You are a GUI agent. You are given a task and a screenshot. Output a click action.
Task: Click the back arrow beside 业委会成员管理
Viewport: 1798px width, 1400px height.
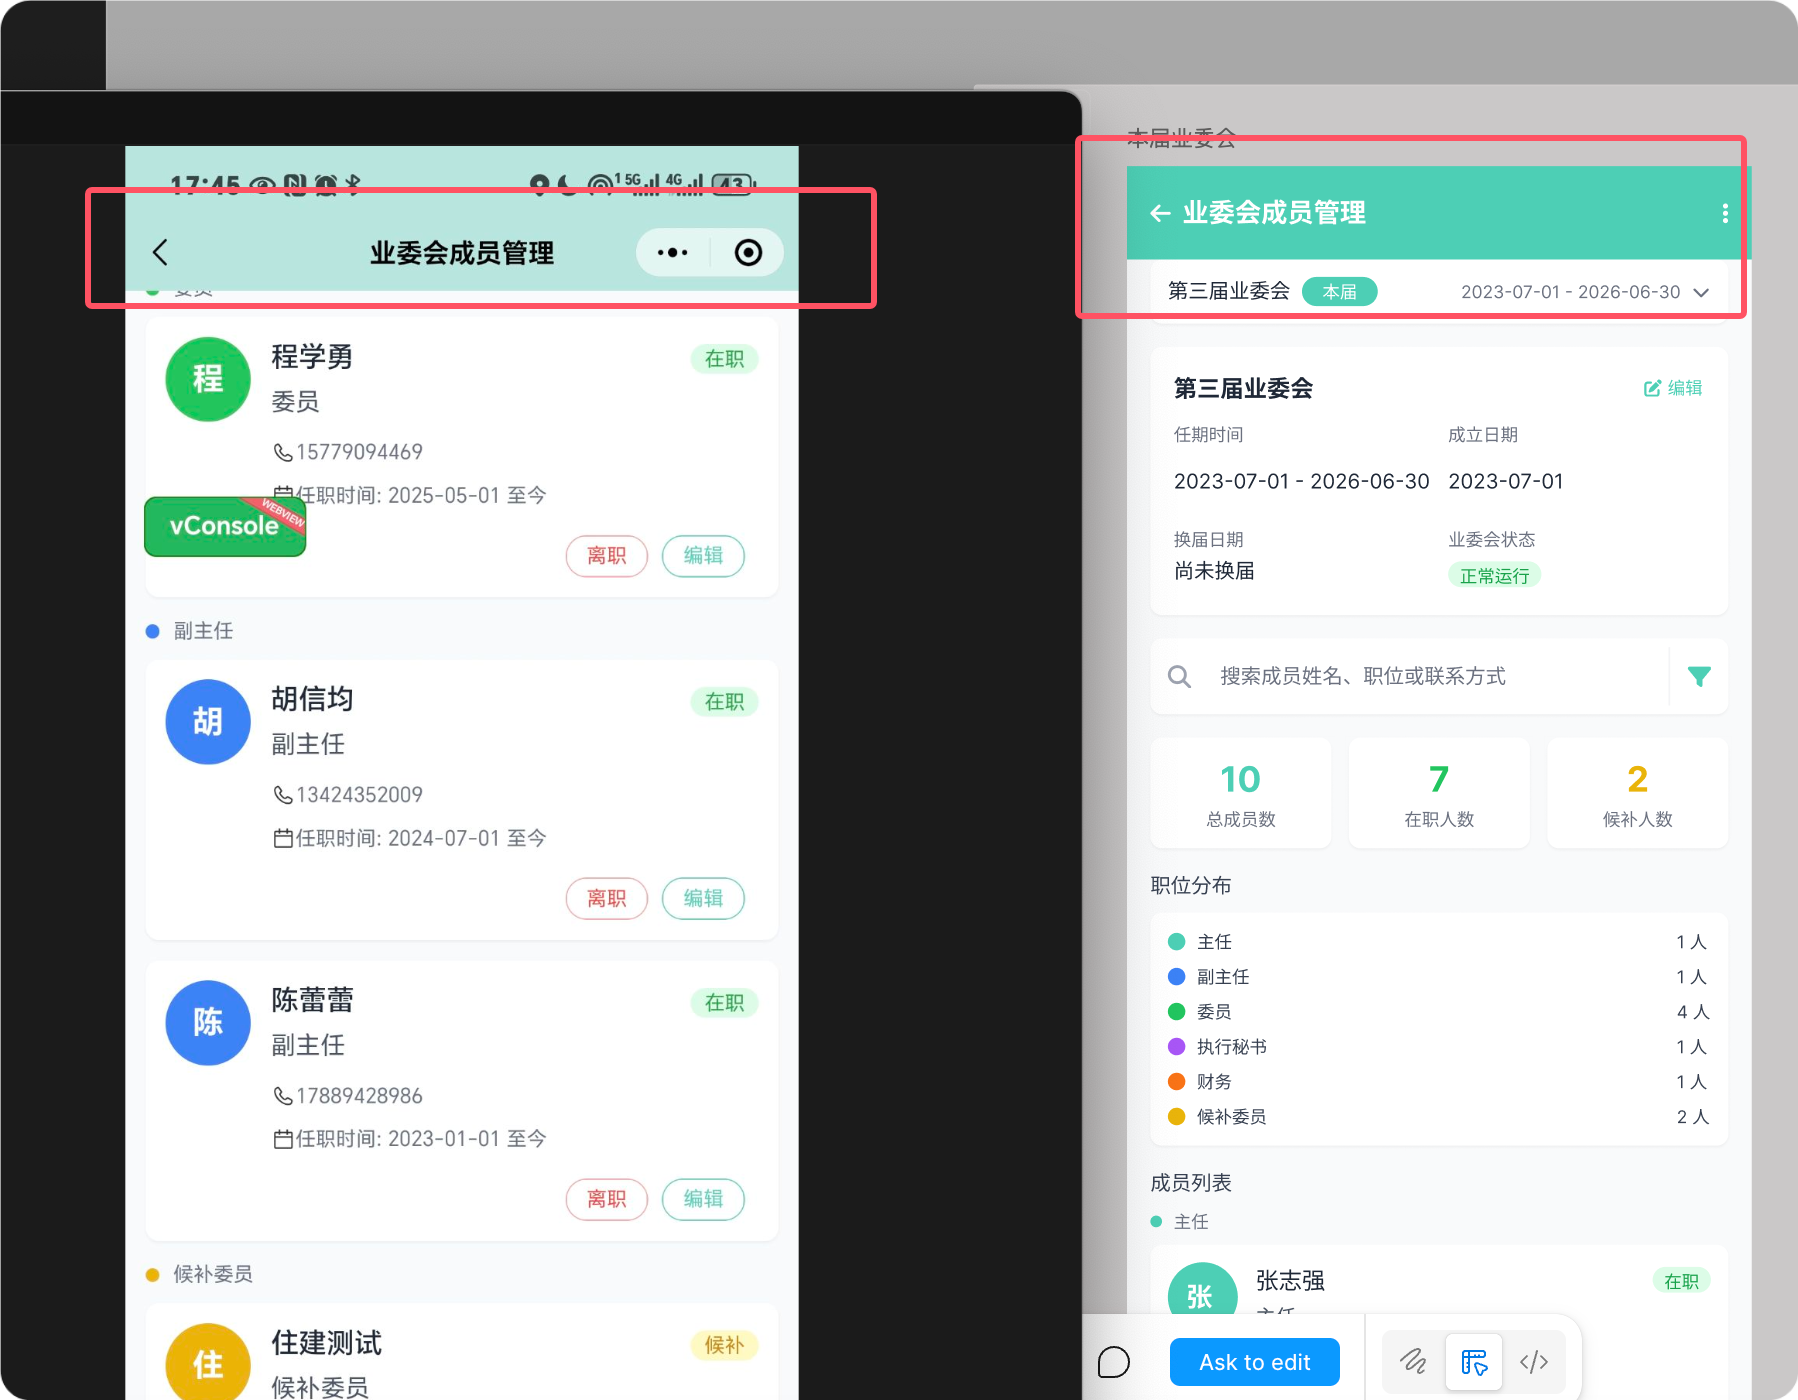click(x=1160, y=213)
